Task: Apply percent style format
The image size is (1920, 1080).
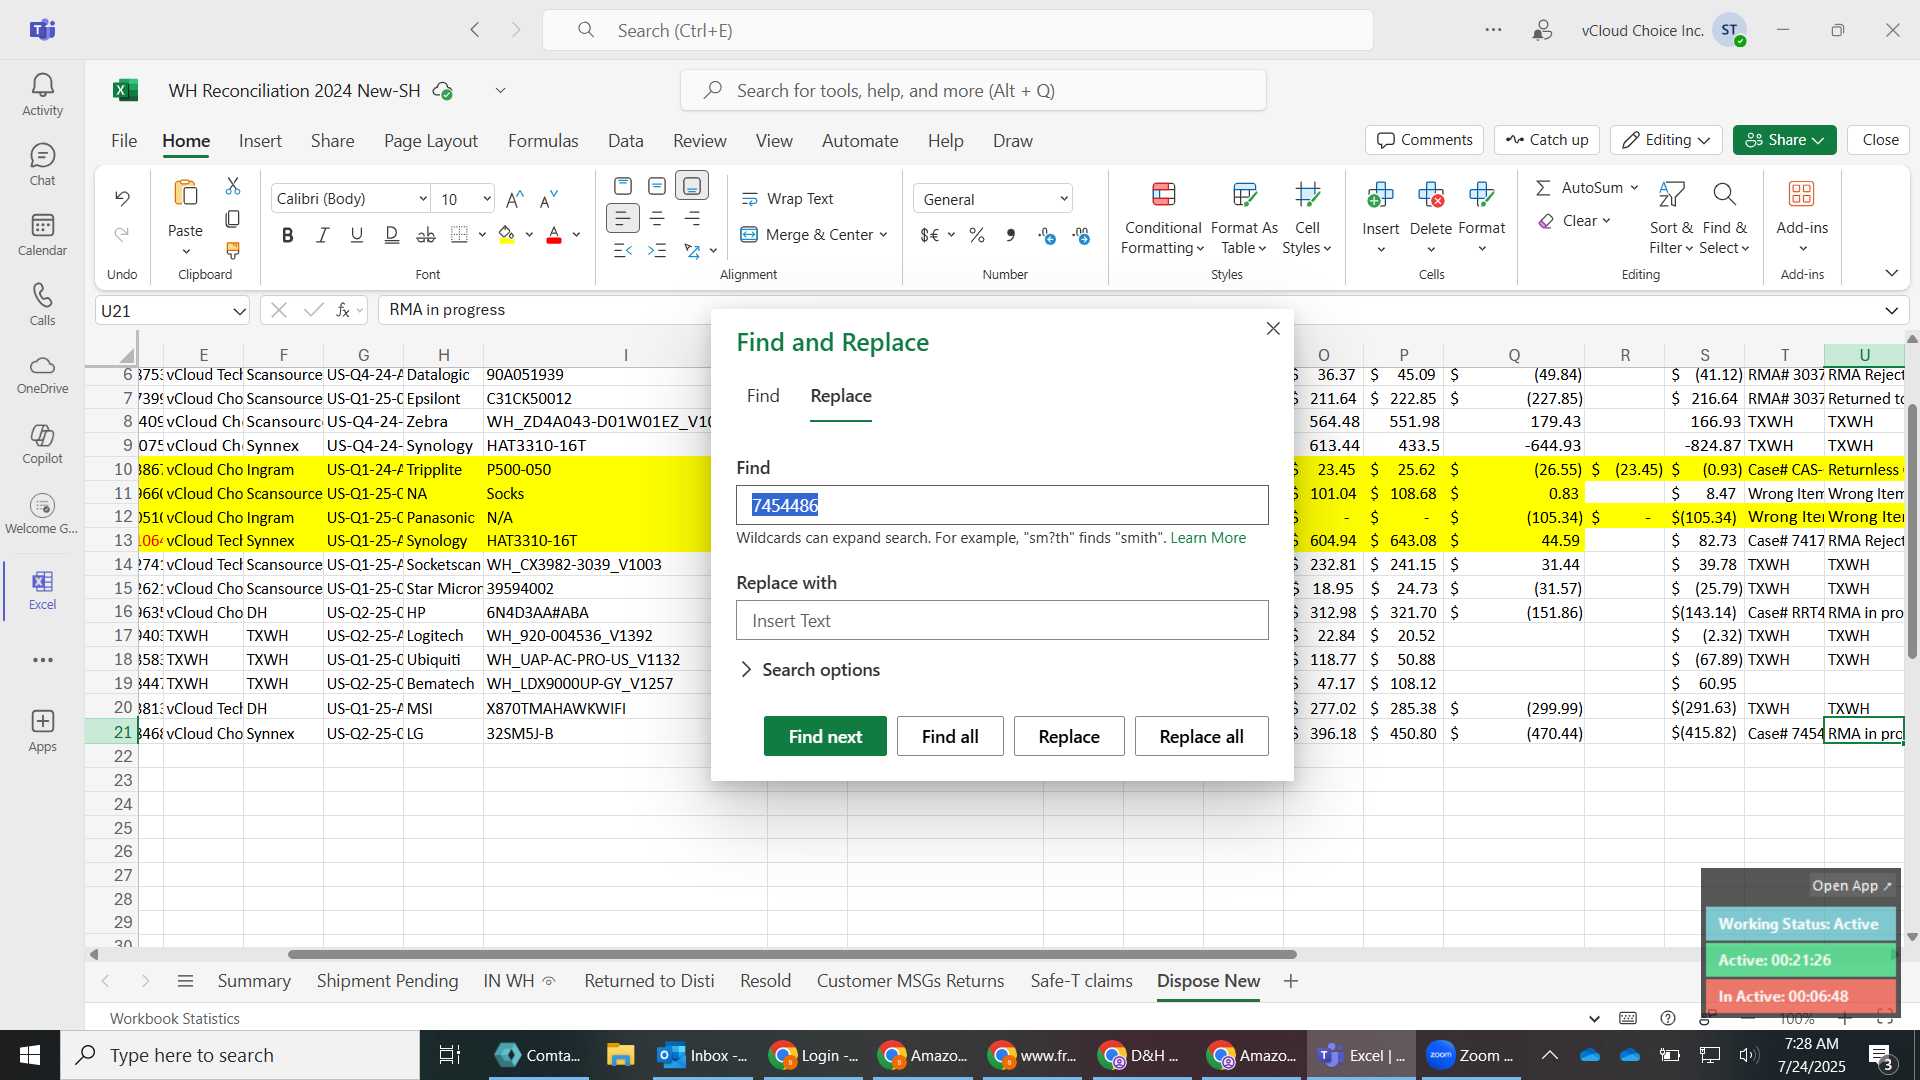Action: pyautogui.click(x=977, y=235)
